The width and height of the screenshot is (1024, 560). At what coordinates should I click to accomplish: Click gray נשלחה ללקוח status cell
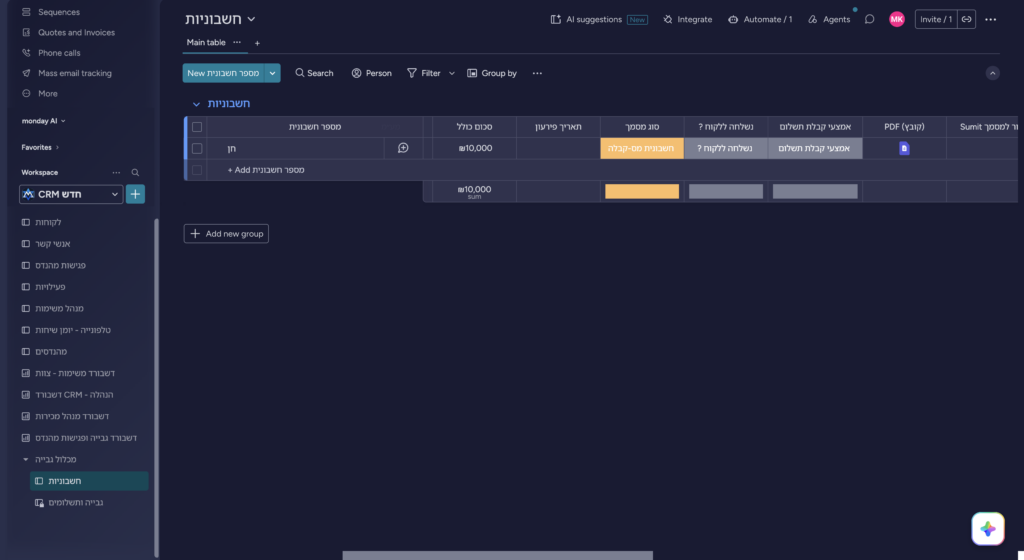point(726,148)
